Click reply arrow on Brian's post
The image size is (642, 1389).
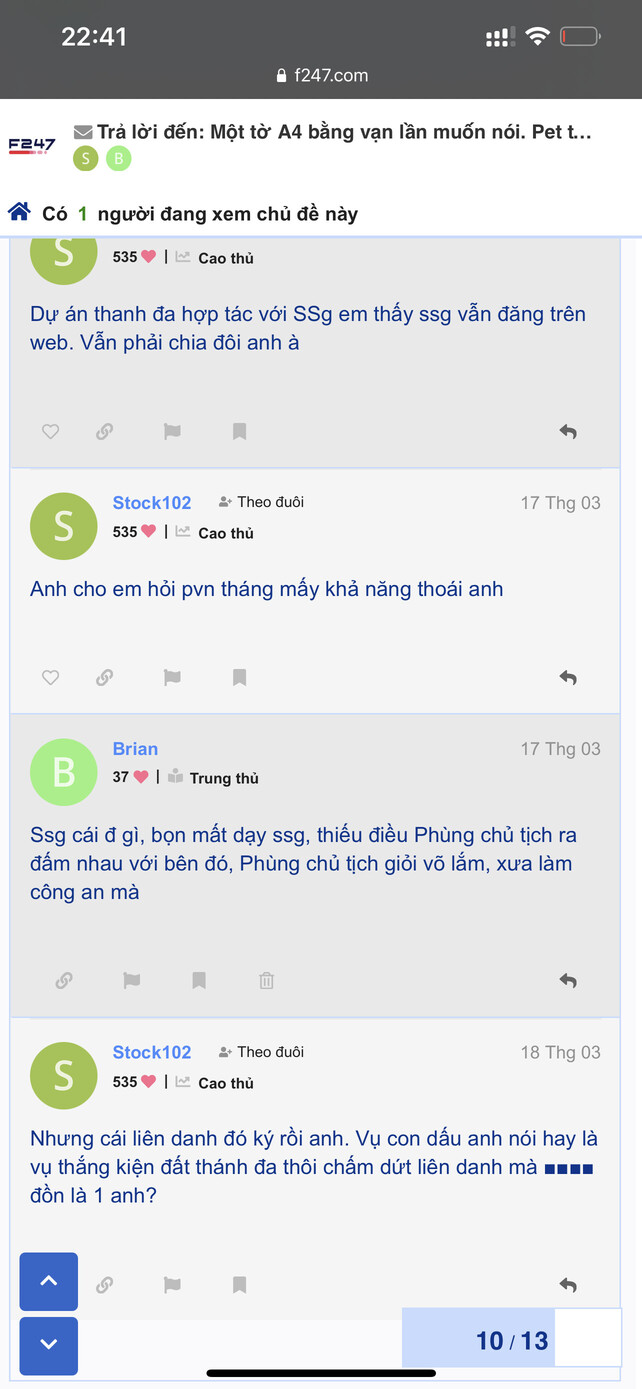568,980
